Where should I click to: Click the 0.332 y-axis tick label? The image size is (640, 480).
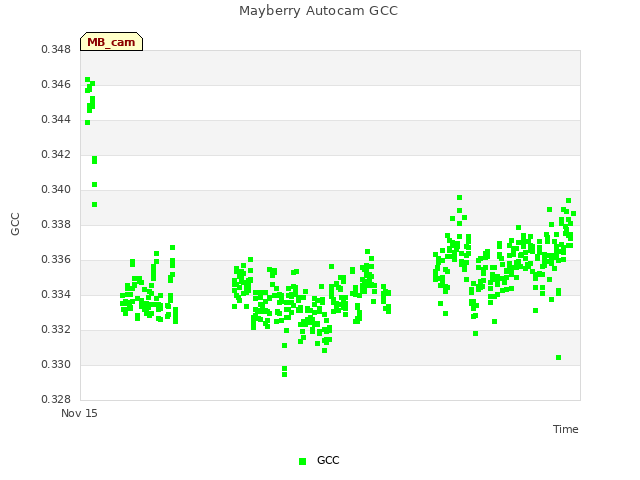[56, 329]
